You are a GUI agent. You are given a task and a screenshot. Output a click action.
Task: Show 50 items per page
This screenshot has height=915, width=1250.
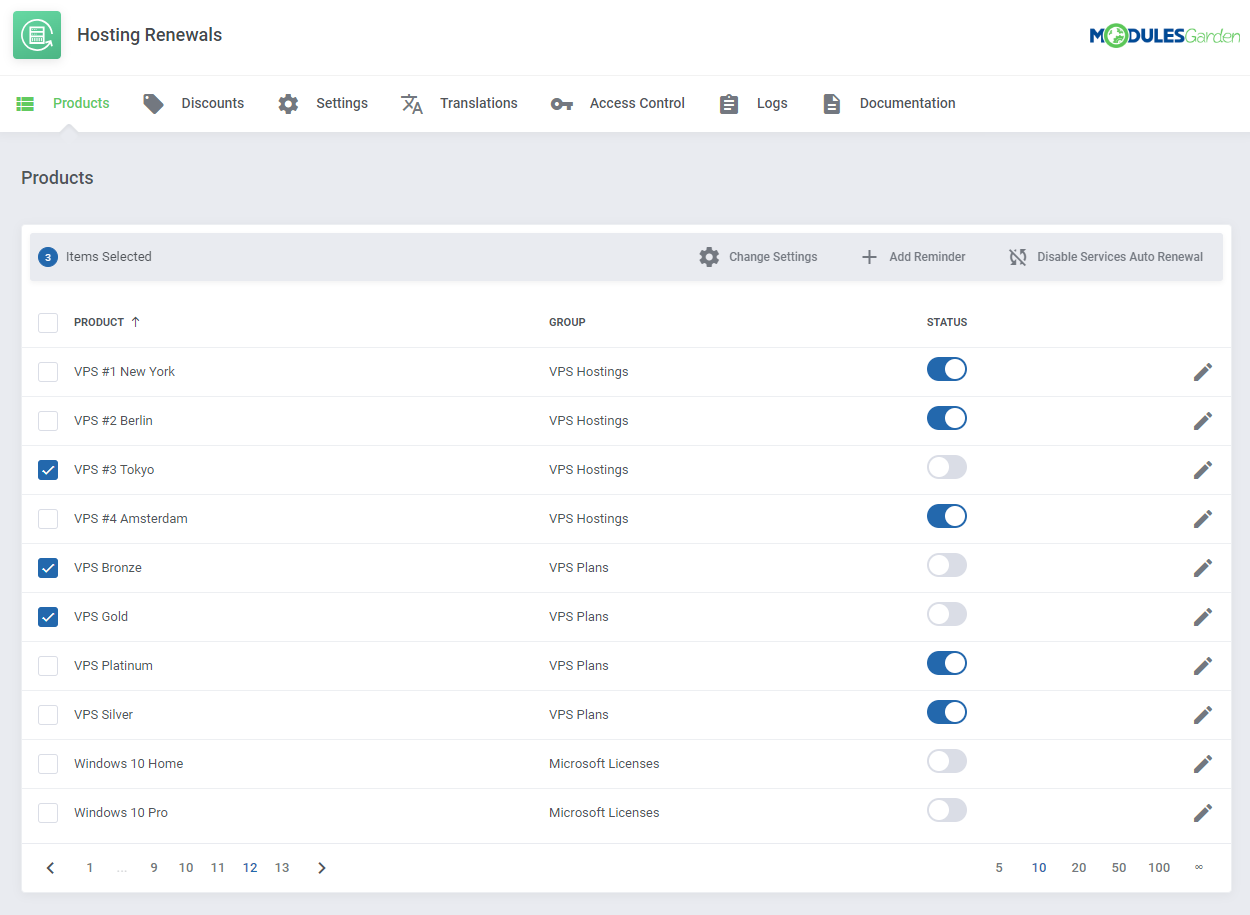[x=1118, y=868]
